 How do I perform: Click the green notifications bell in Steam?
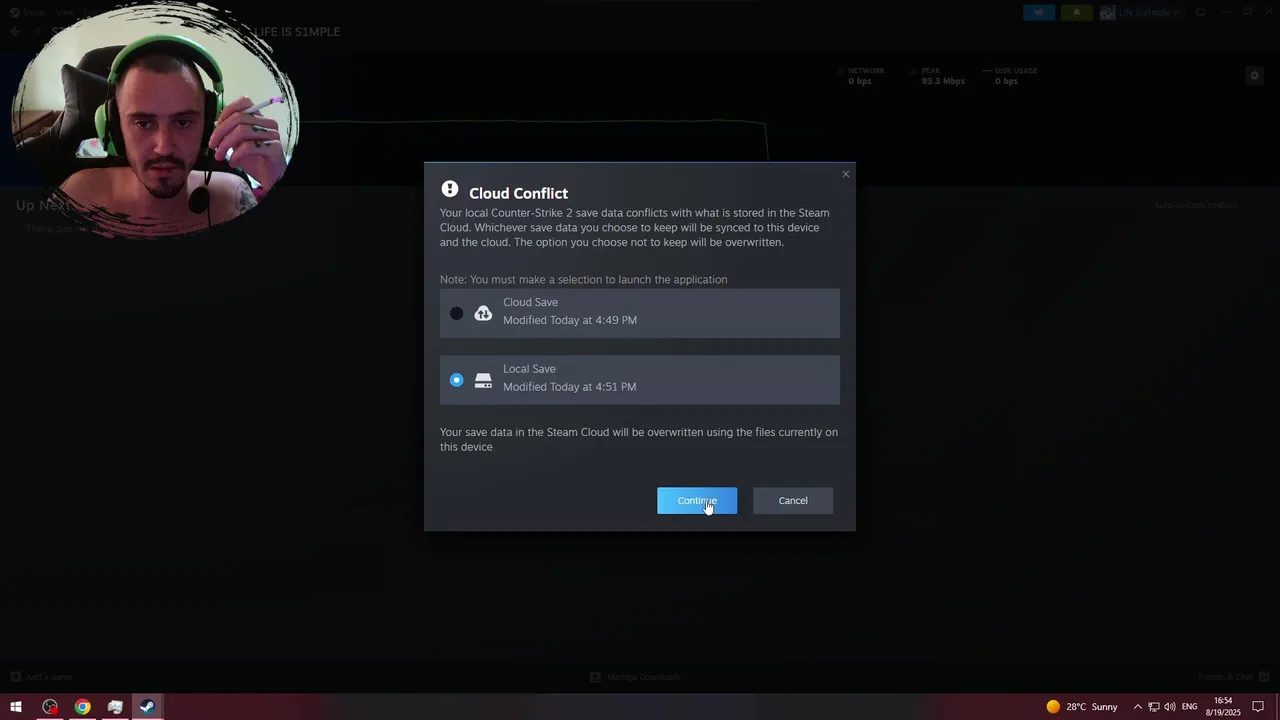[1077, 12]
